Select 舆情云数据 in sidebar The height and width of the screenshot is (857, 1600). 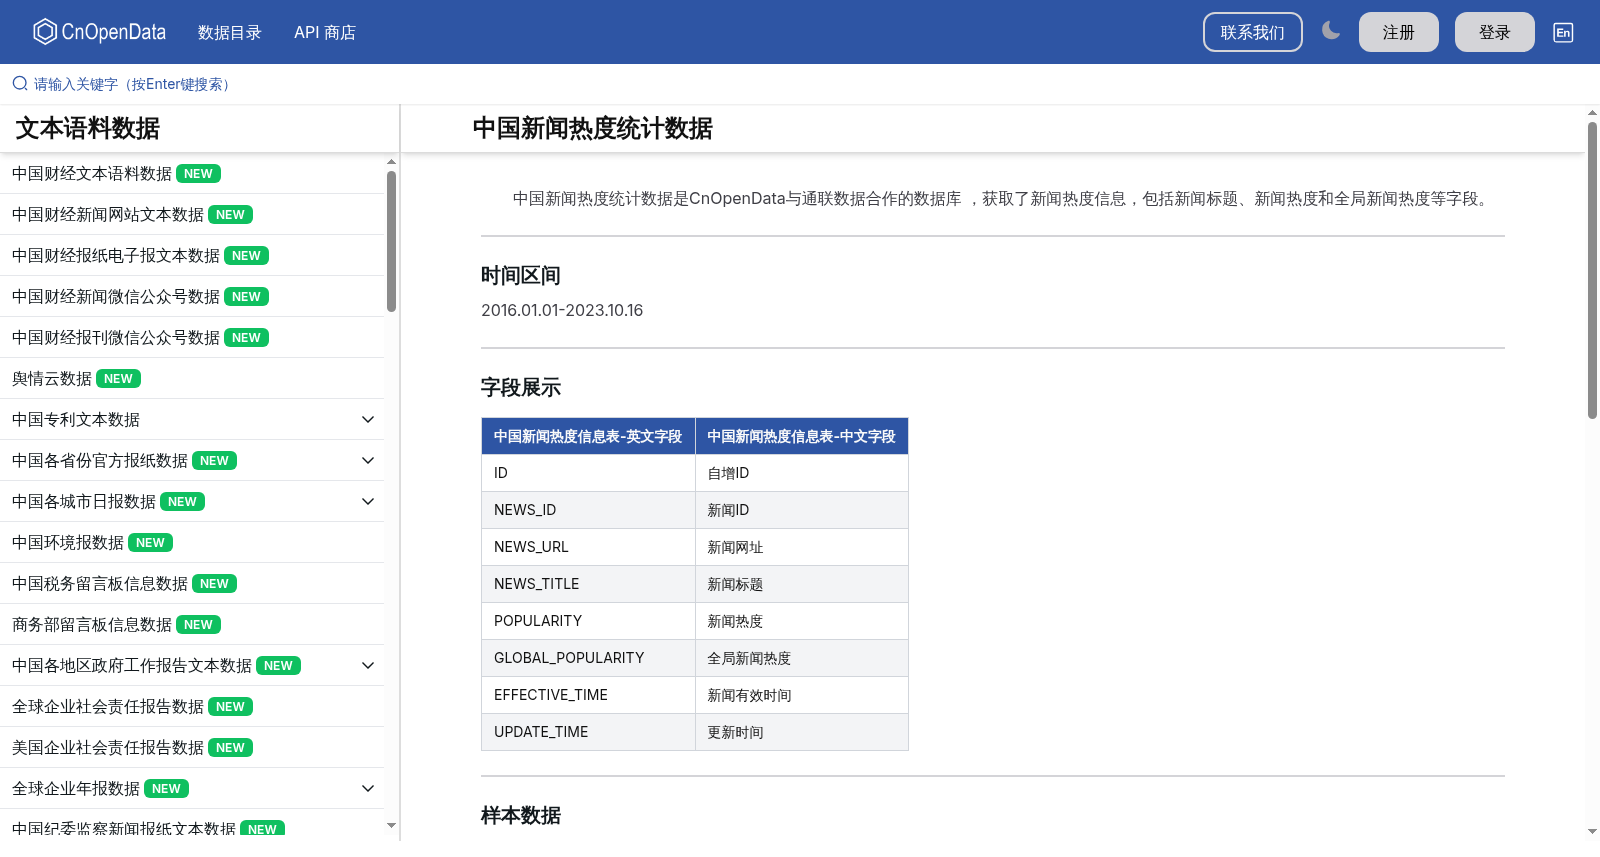click(x=52, y=379)
